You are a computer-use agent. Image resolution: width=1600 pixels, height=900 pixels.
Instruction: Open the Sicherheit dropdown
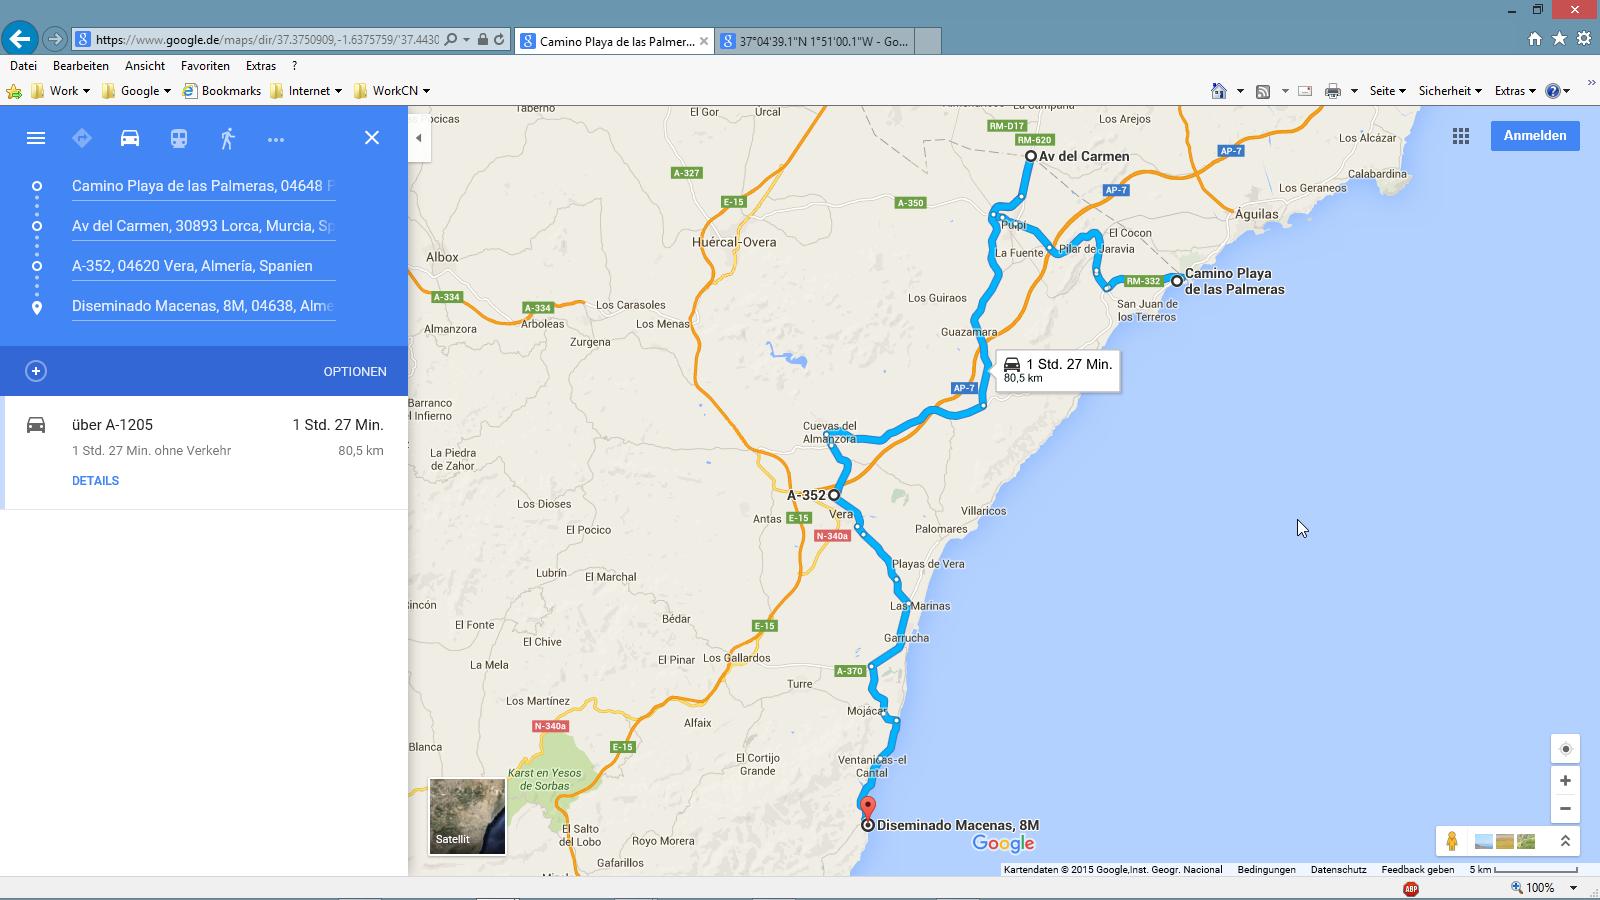[x=1450, y=91]
